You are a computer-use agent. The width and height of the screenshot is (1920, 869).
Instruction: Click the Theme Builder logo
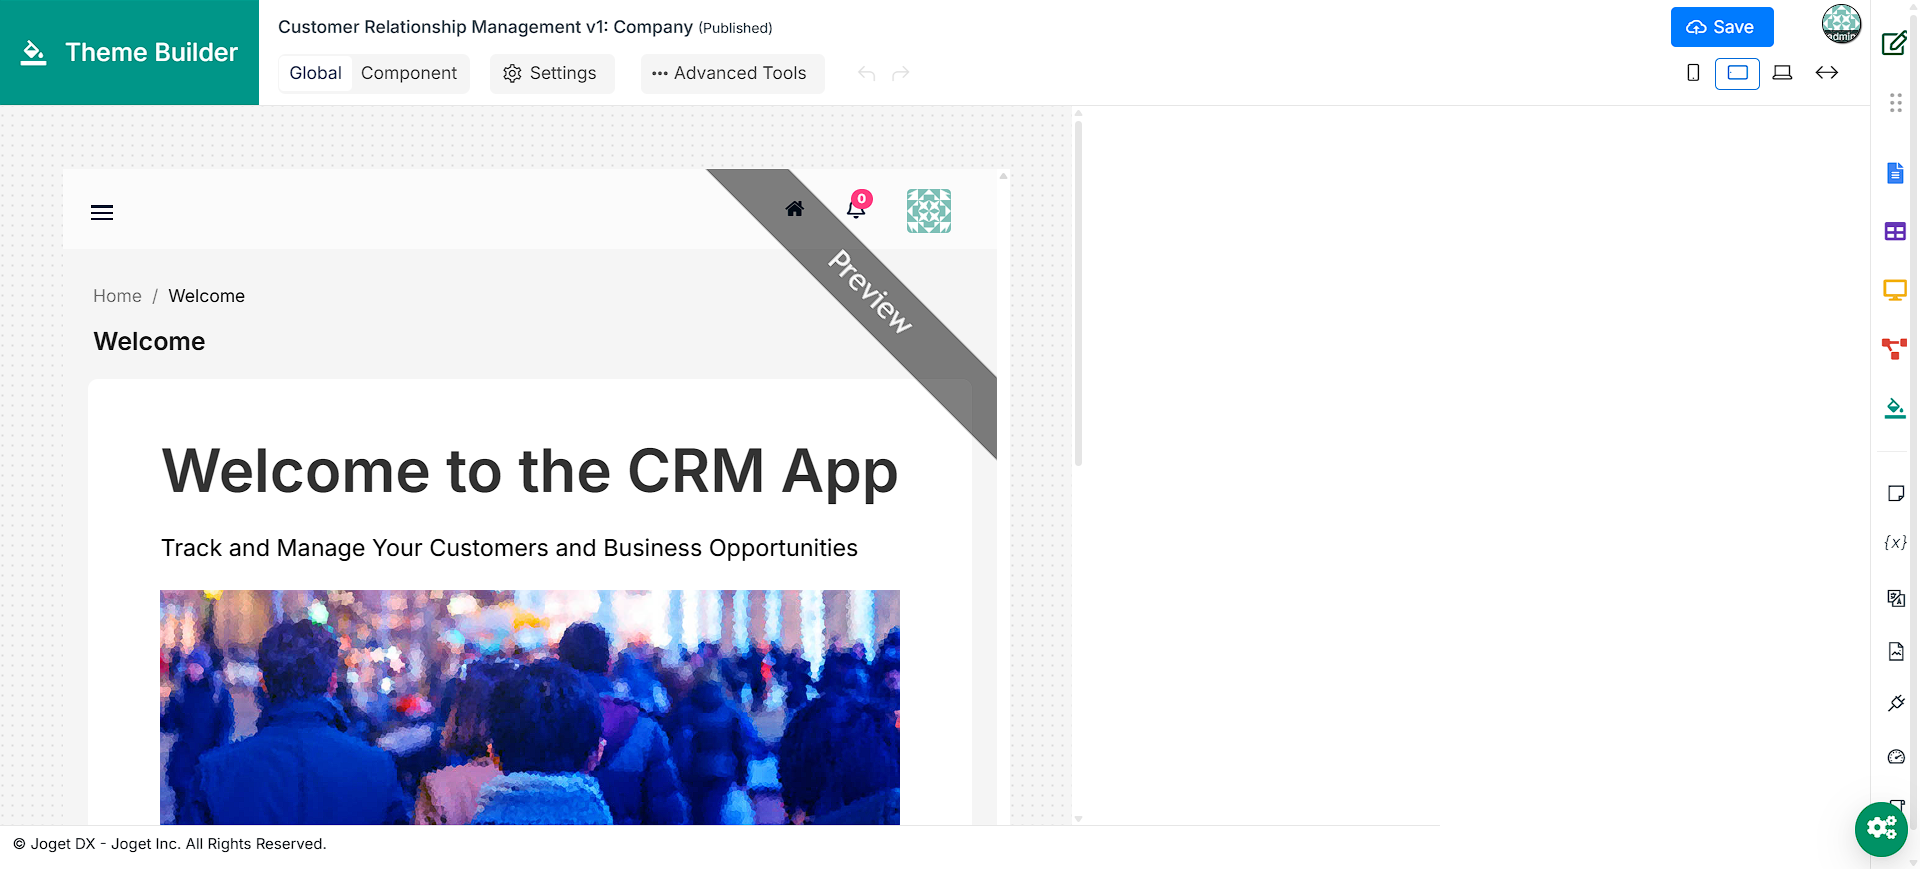click(129, 52)
